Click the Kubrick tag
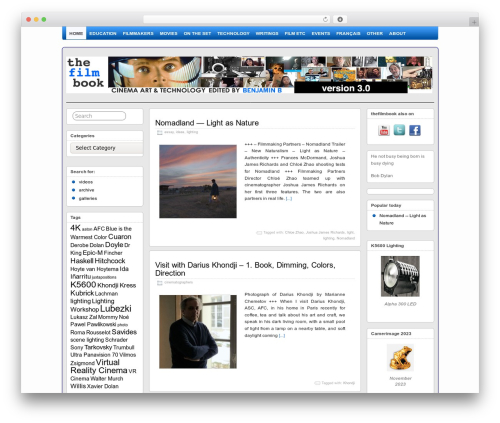Viewport: 500px width, 423px height. (82, 293)
